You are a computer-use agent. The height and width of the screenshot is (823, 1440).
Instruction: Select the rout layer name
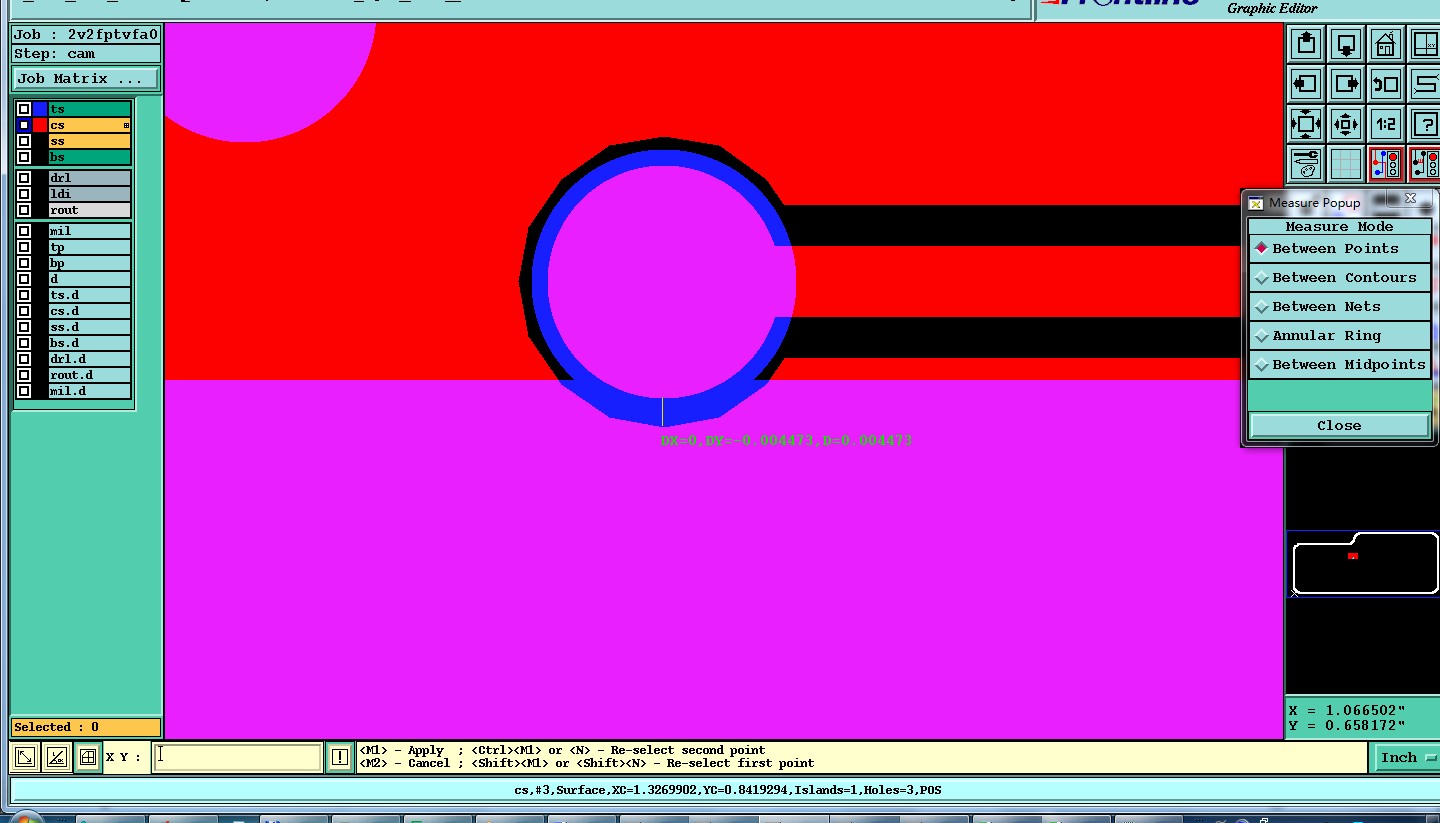tap(89, 210)
